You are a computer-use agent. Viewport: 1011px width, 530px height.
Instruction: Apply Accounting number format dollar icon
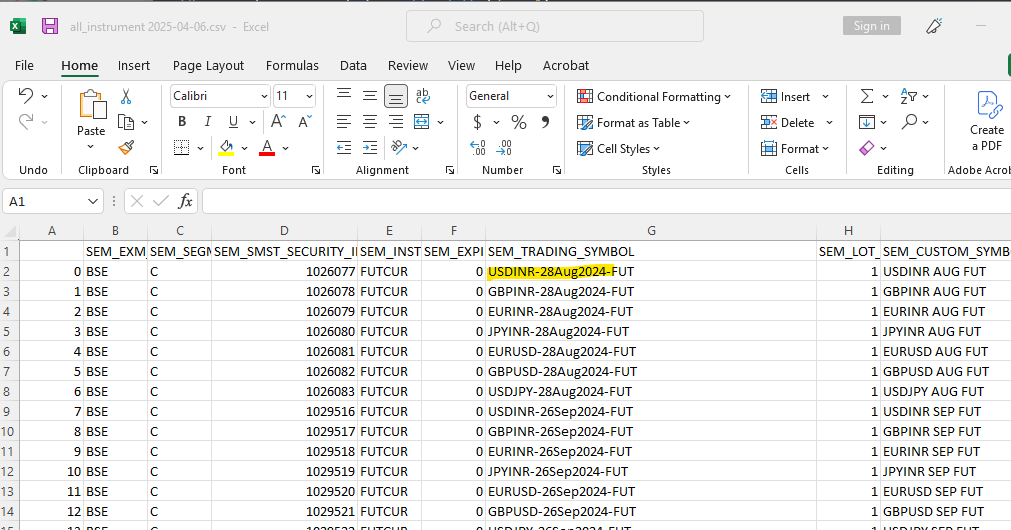click(477, 121)
